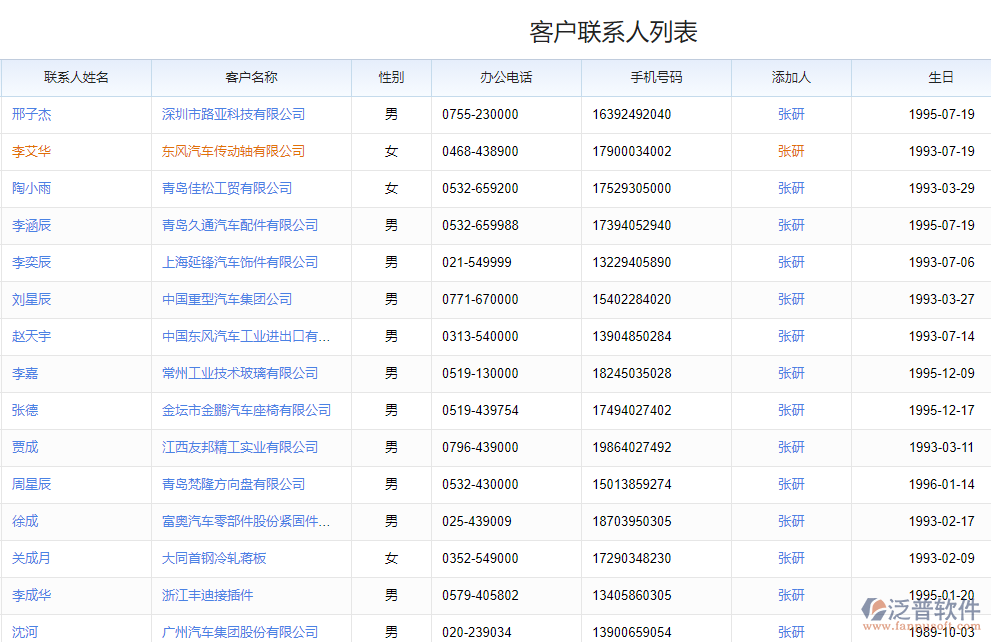Click the 手机号码 column header
The height and width of the screenshot is (642, 991).
click(656, 78)
